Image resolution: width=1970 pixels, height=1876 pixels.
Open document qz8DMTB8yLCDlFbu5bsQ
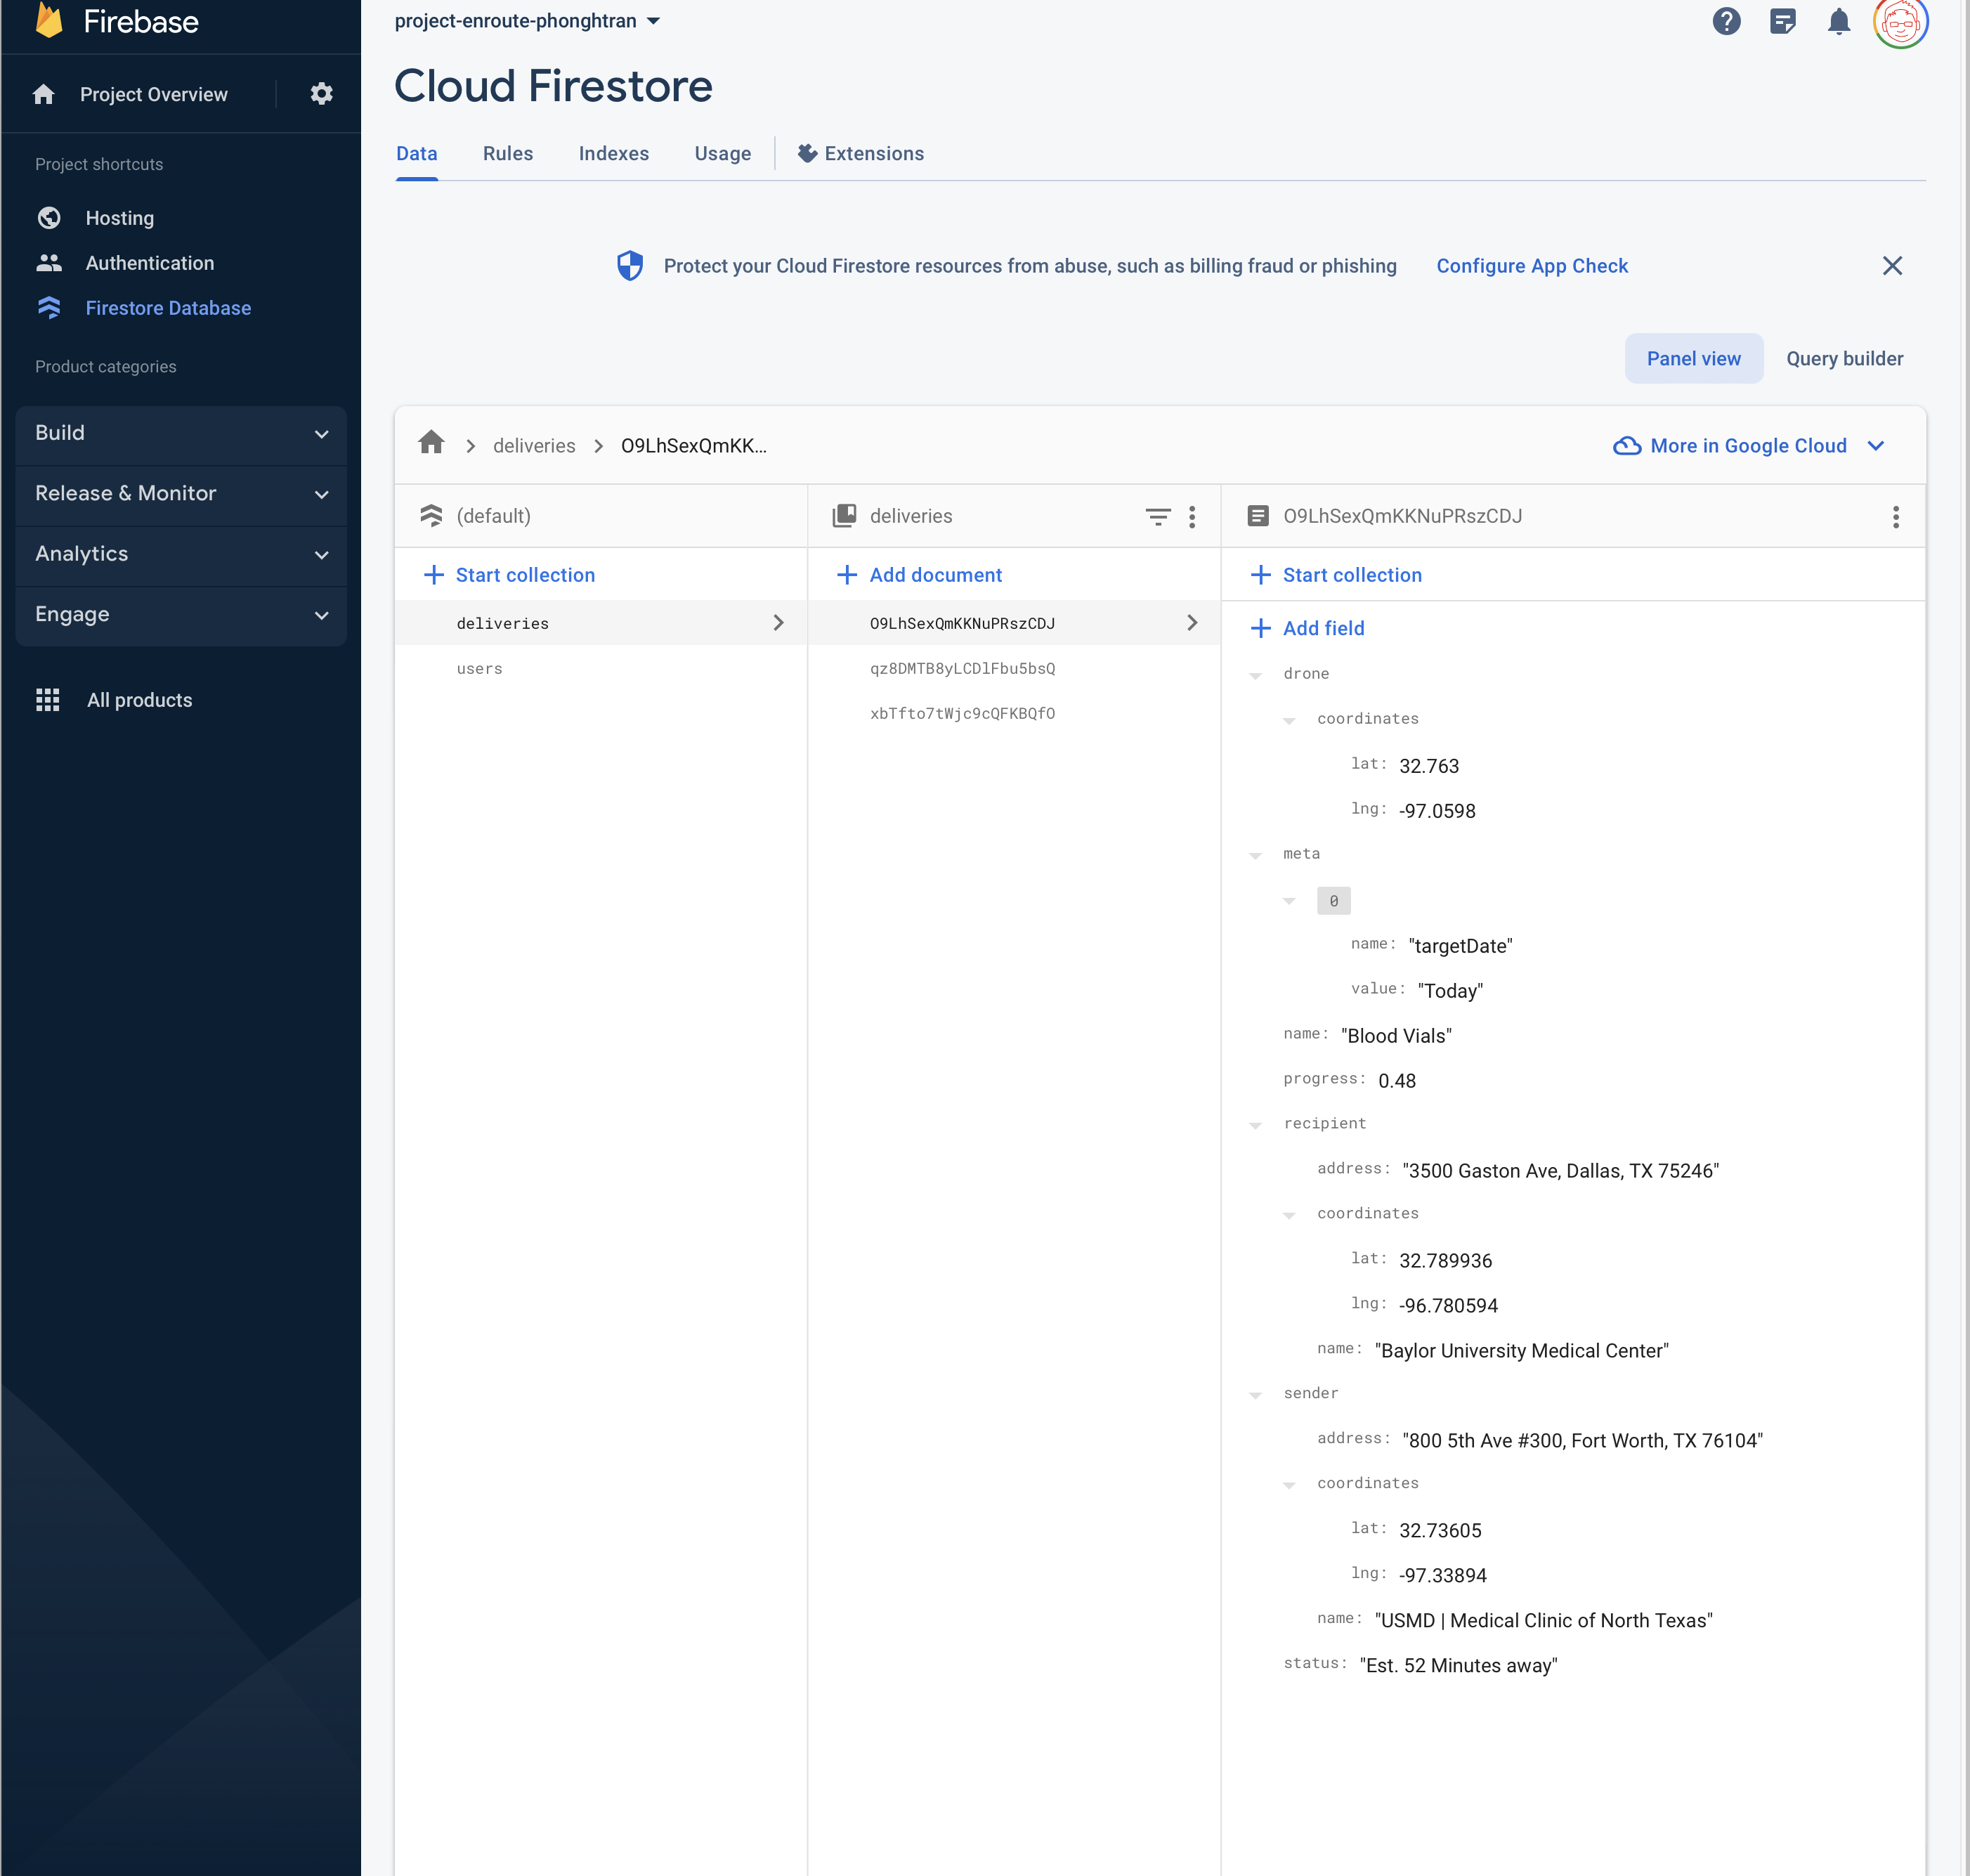click(x=1014, y=668)
